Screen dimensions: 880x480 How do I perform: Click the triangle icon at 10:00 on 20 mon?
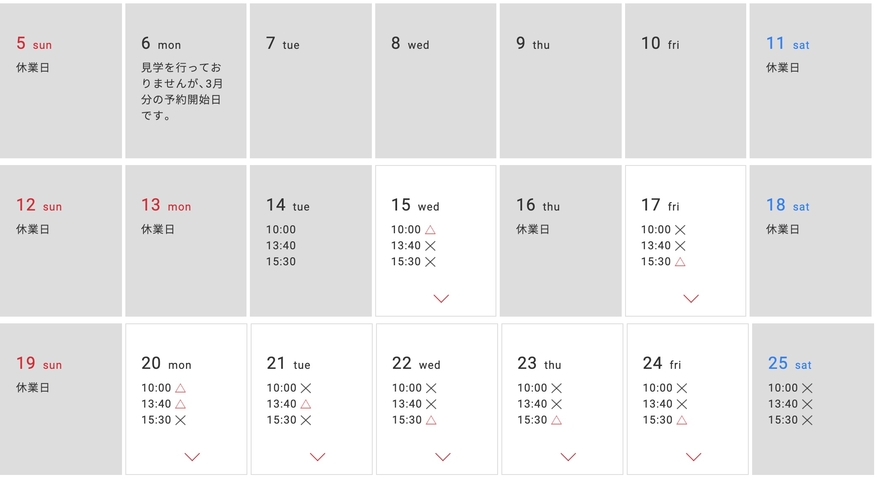click(180, 388)
